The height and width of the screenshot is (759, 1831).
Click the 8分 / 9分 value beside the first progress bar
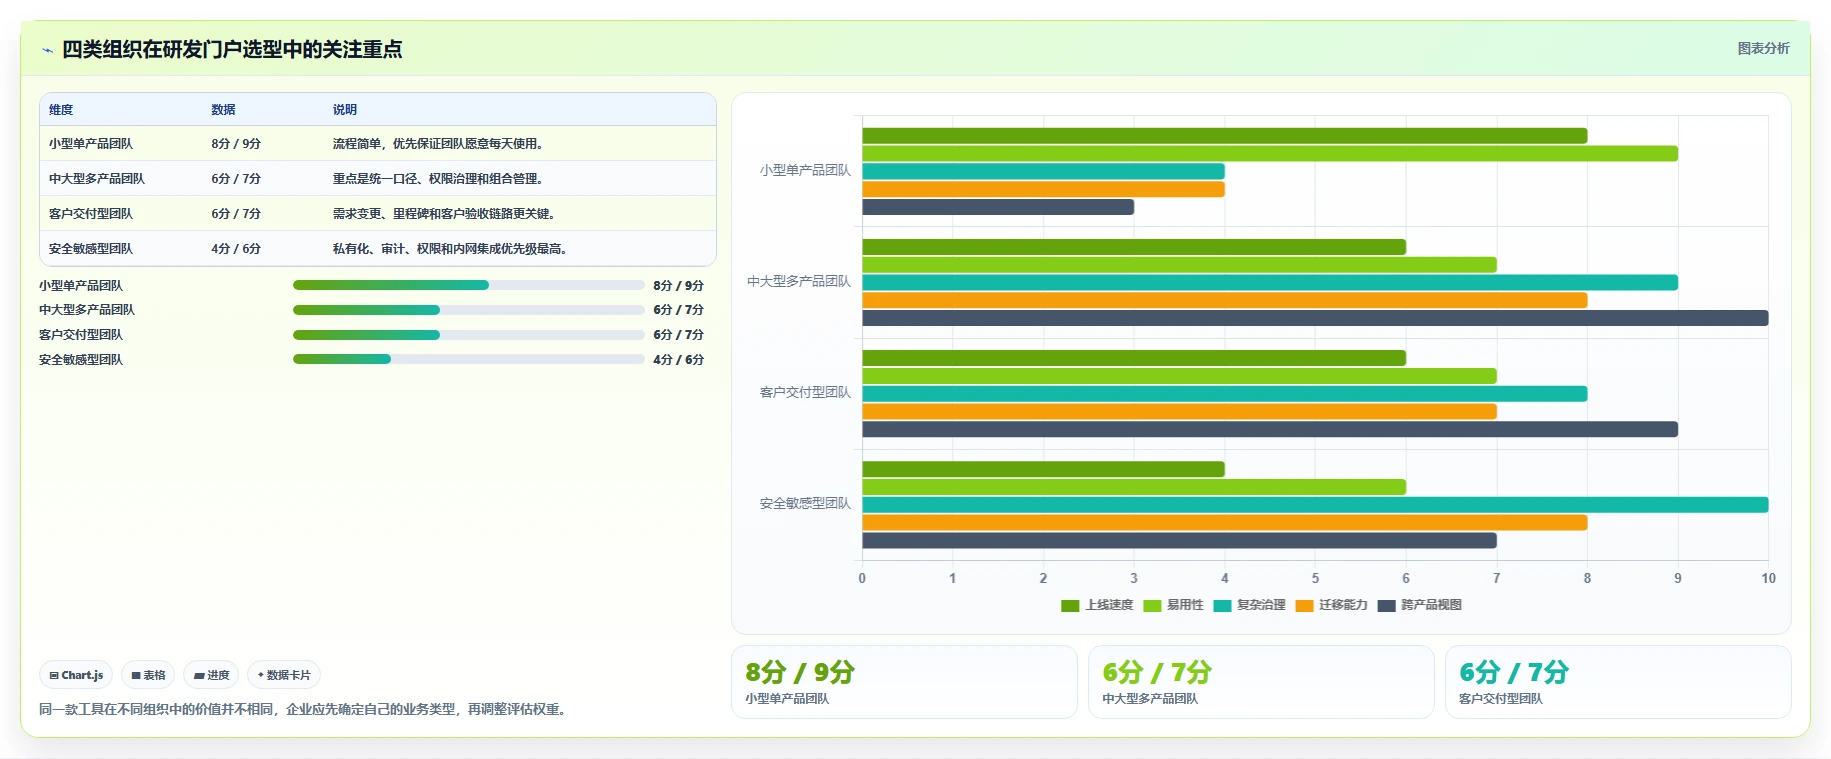click(678, 286)
